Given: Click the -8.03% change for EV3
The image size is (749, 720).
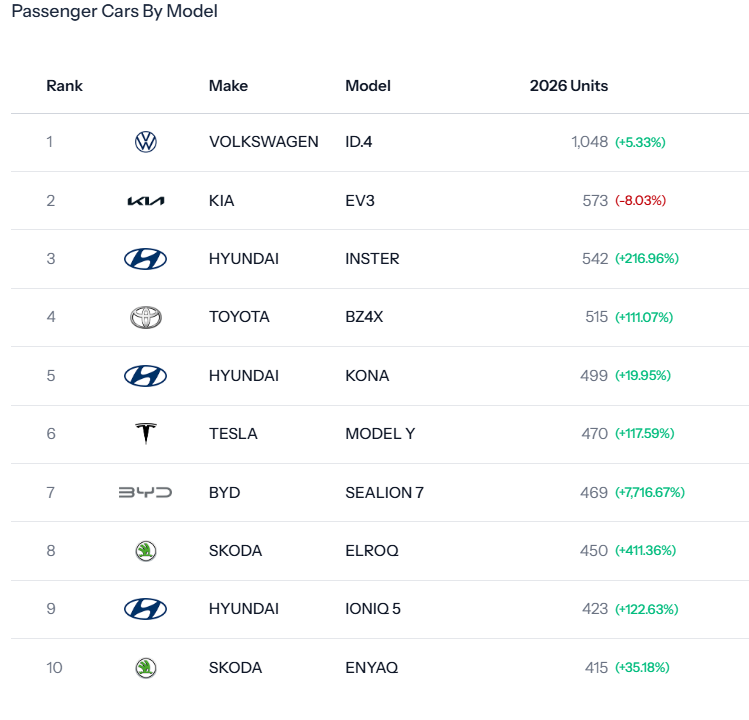Looking at the screenshot, I should pyautogui.click(x=640, y=201).
